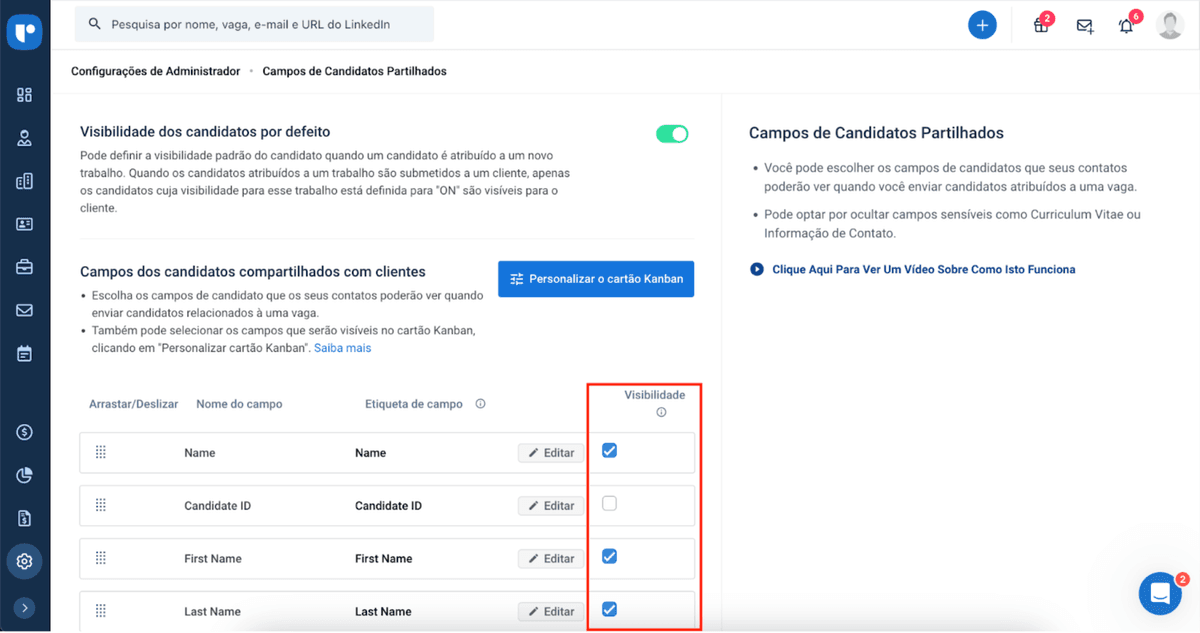
Task: View the reports pie chart icon
Action: (x=25, y=475)
